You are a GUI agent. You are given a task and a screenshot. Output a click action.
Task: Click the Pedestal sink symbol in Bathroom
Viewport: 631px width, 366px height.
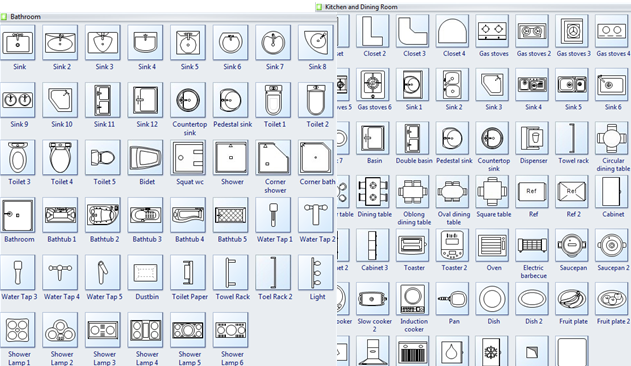(x=231, y=100)
